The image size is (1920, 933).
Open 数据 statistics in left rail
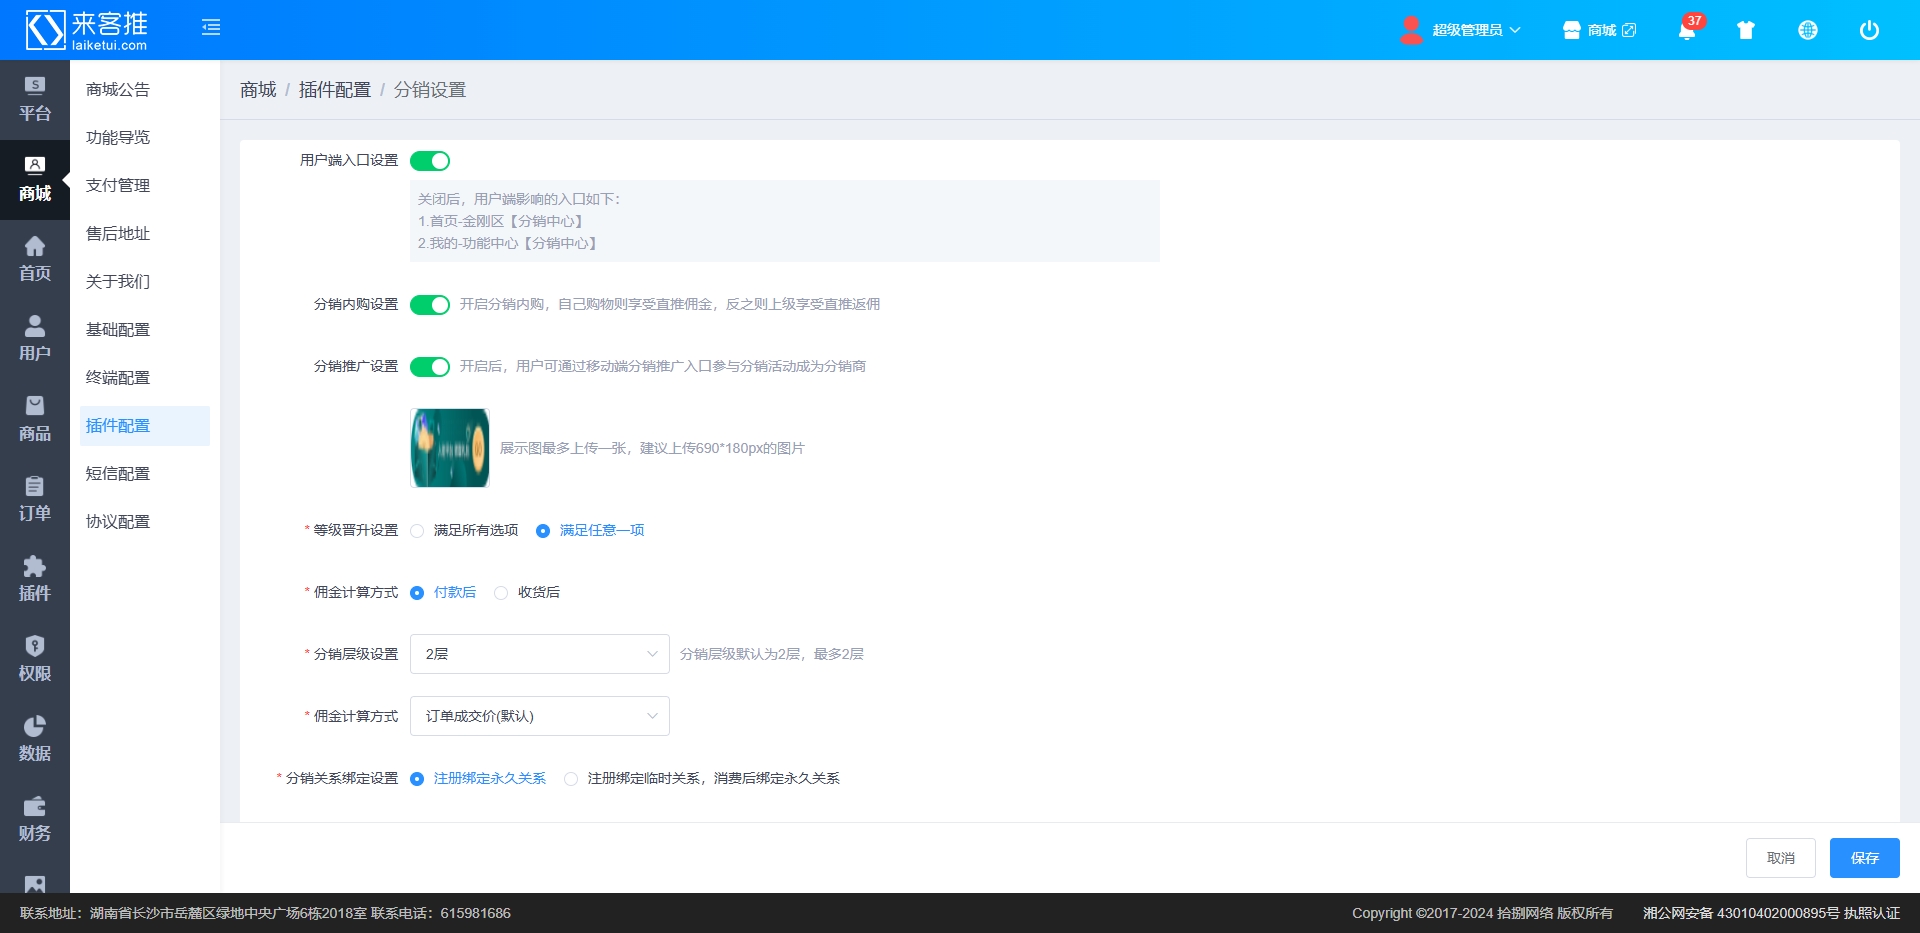[35, 739]
